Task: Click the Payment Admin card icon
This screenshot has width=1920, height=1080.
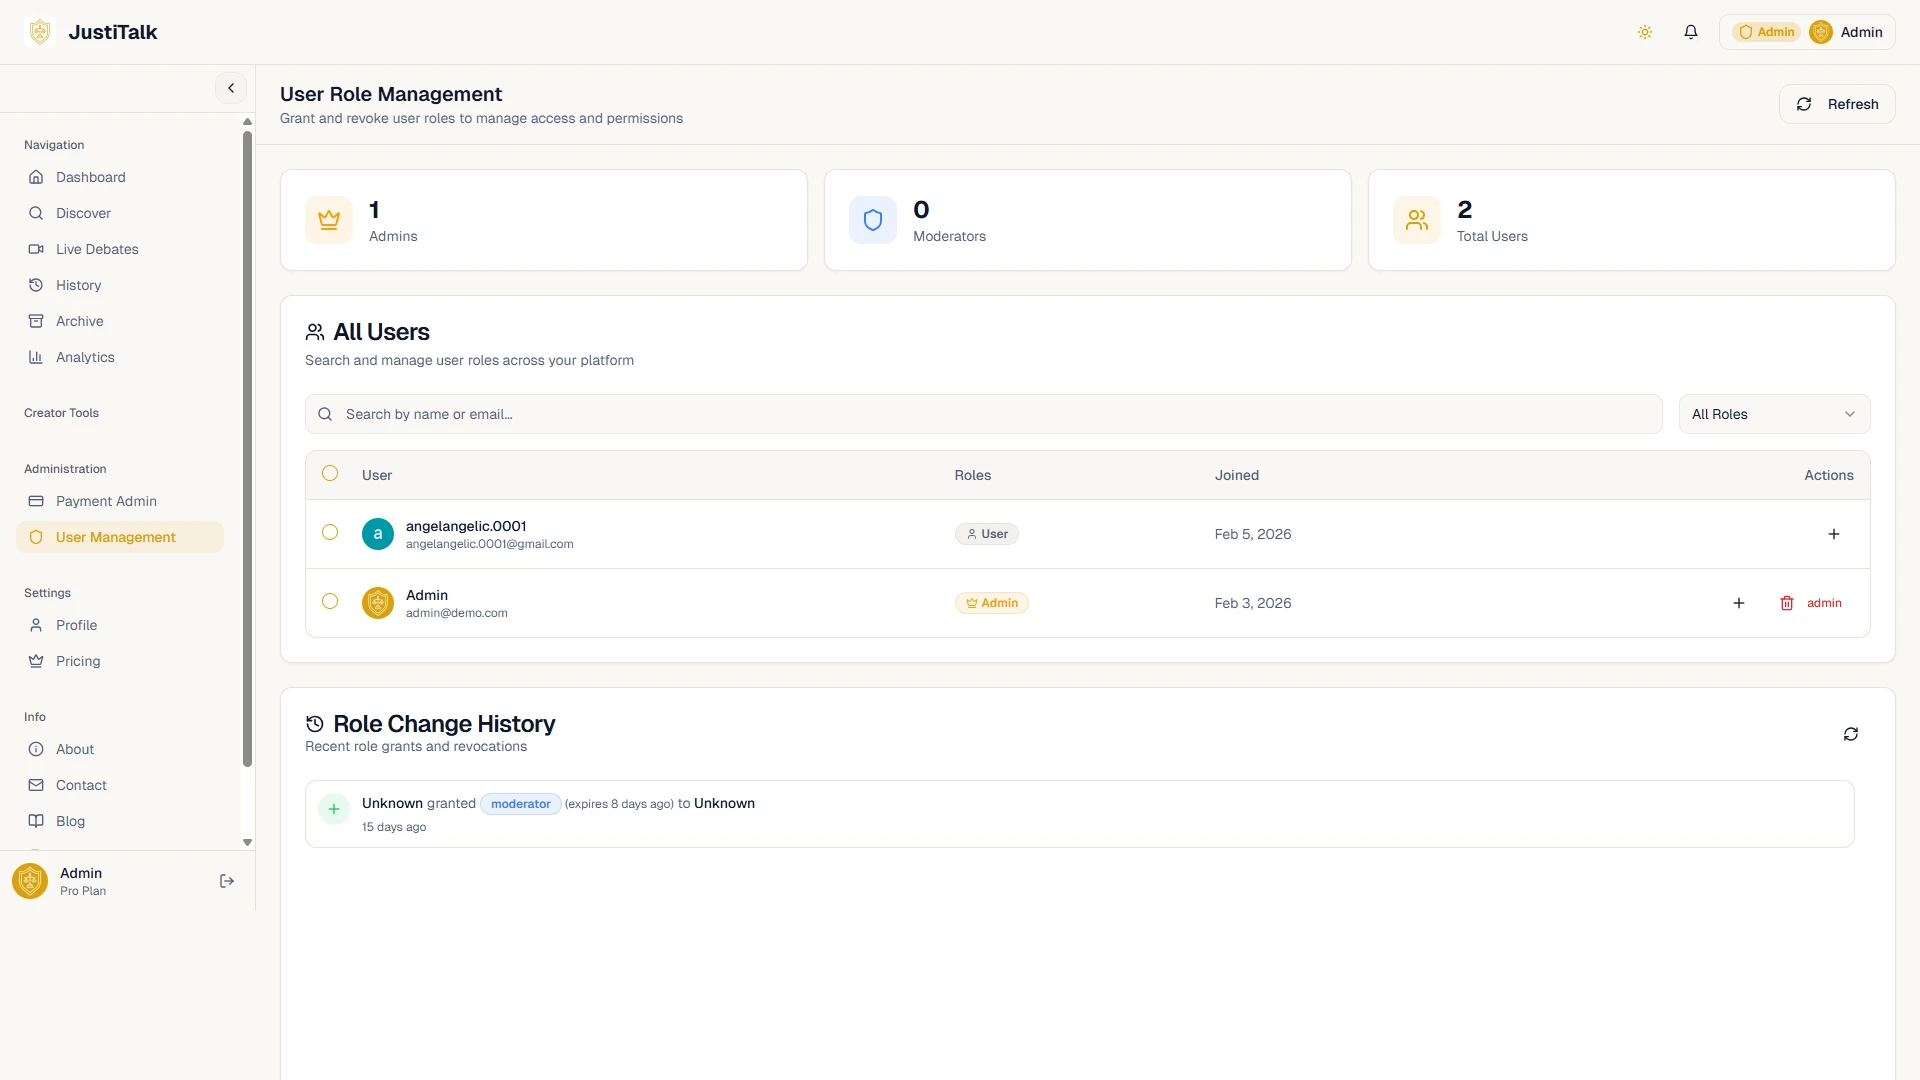Action: (x=36, y=501)
